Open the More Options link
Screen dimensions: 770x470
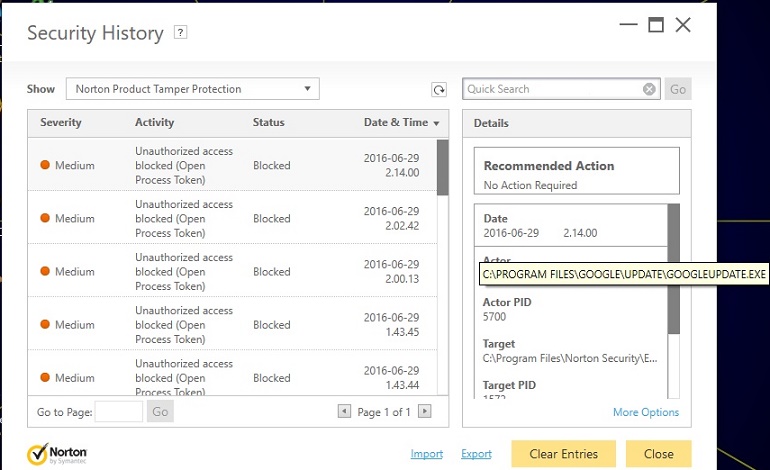coord(646,412)
